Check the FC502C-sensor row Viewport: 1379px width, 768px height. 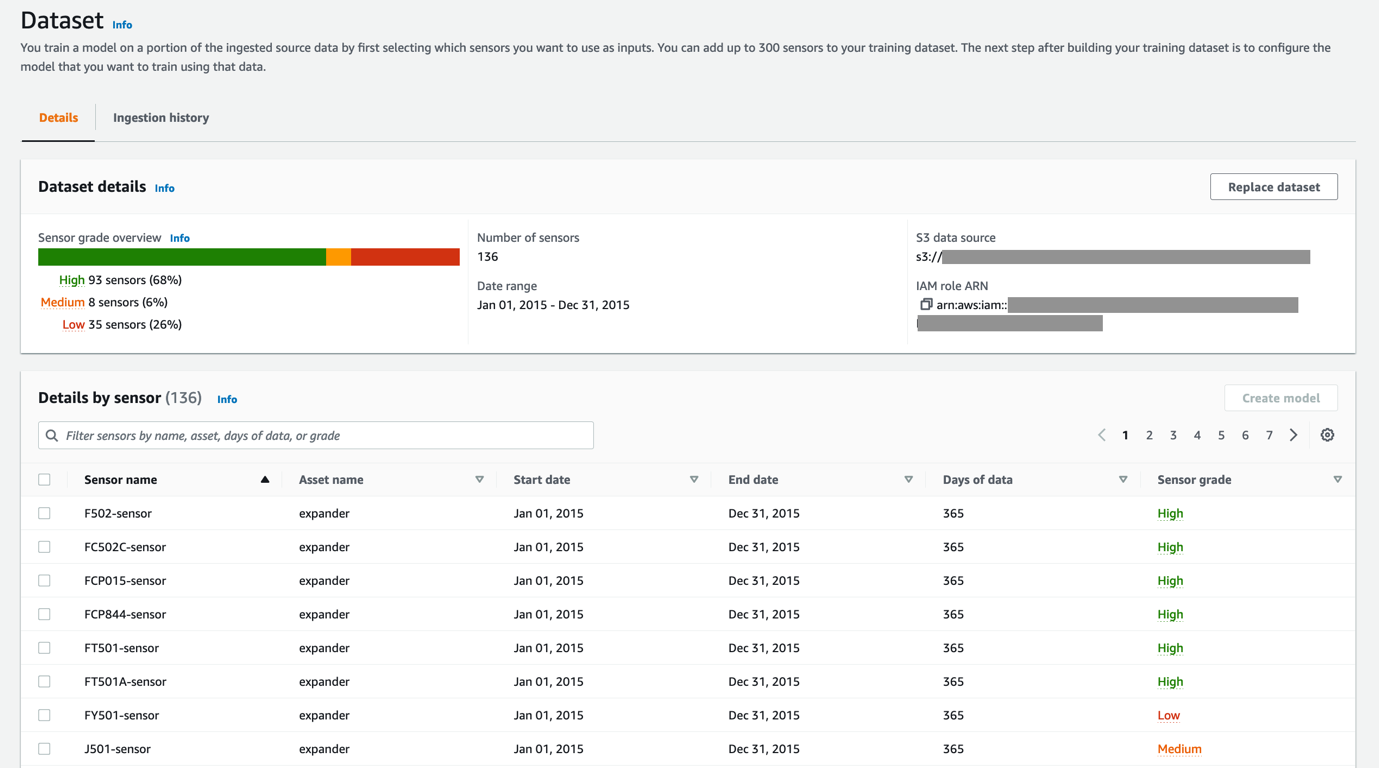44,547
